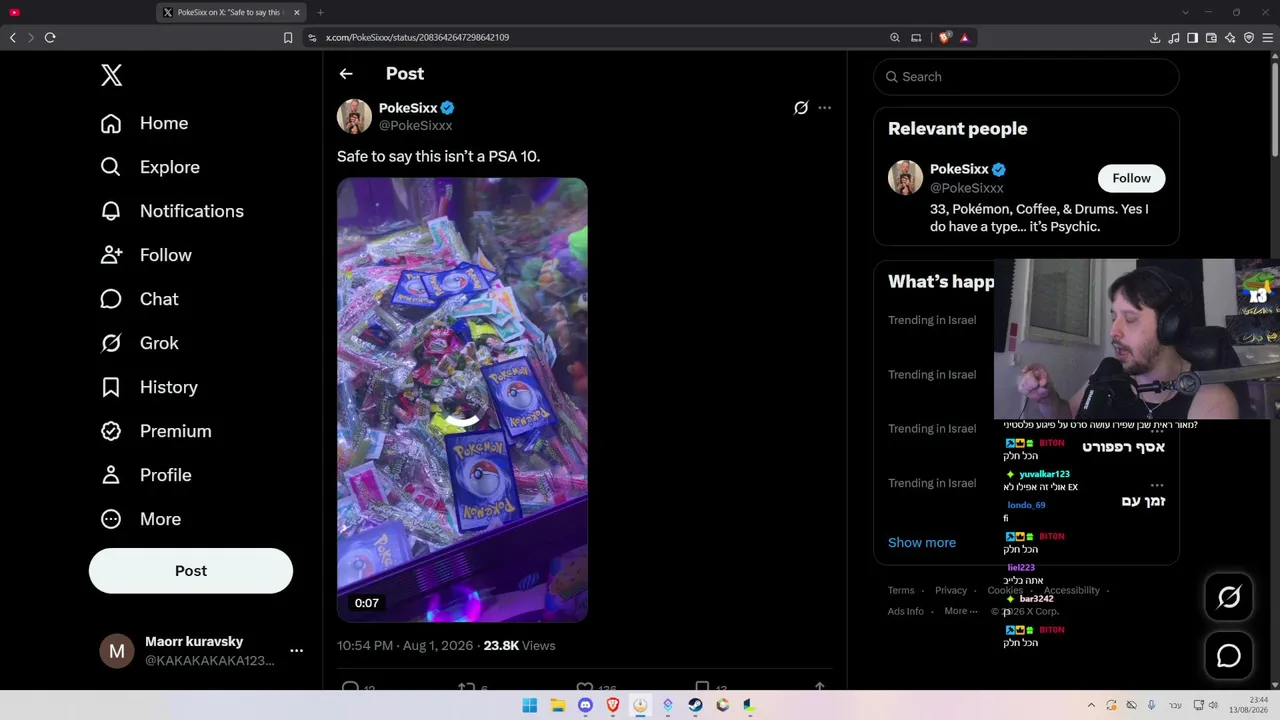The height and width of the screenshot is (720, 1280).
Task: Go back using the Post header arrow
Action: tap(346, 74)
